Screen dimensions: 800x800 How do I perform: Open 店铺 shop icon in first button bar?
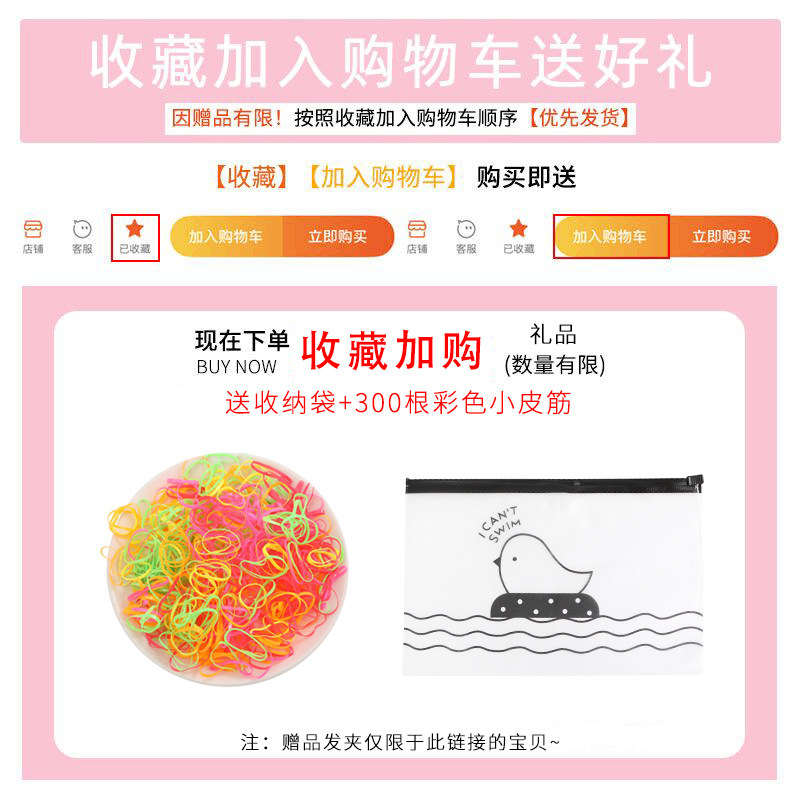(33, 237)
